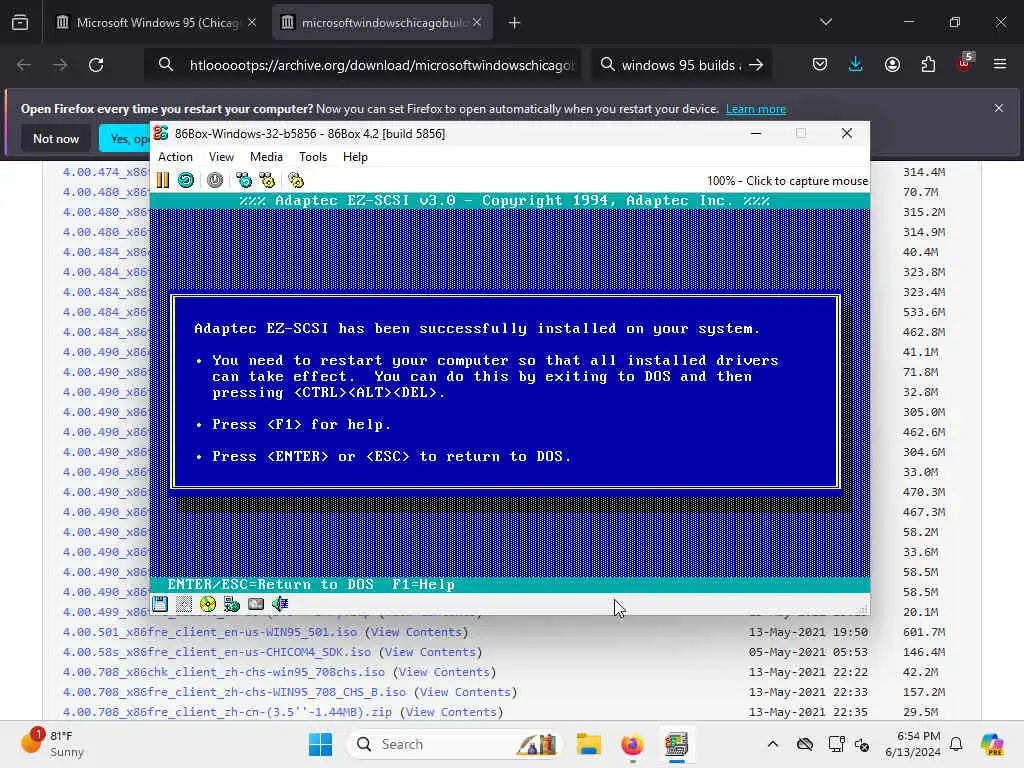
Task: Click 86Box icon in taskbar
Action: 676,744
